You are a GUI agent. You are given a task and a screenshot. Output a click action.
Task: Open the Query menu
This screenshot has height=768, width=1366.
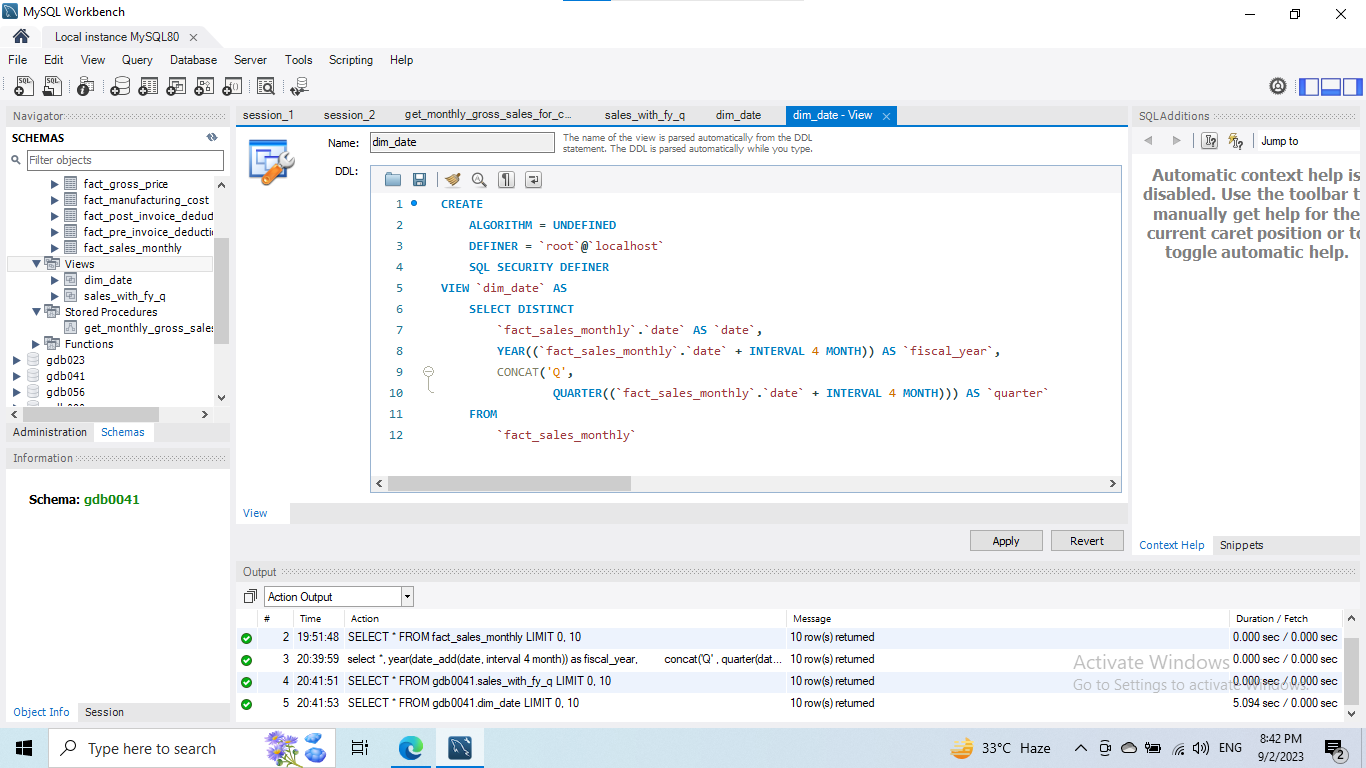pos(137,60)
